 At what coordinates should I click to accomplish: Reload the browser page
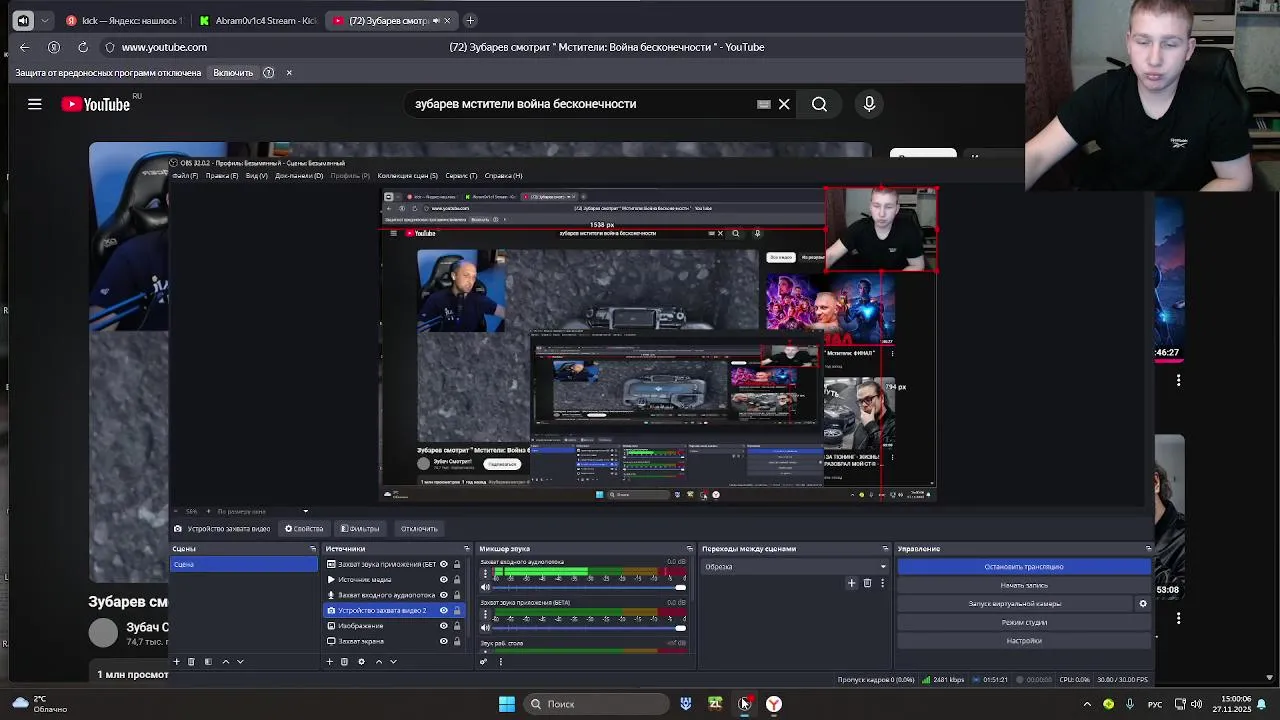pyautogui.click(x=83, y=47)
